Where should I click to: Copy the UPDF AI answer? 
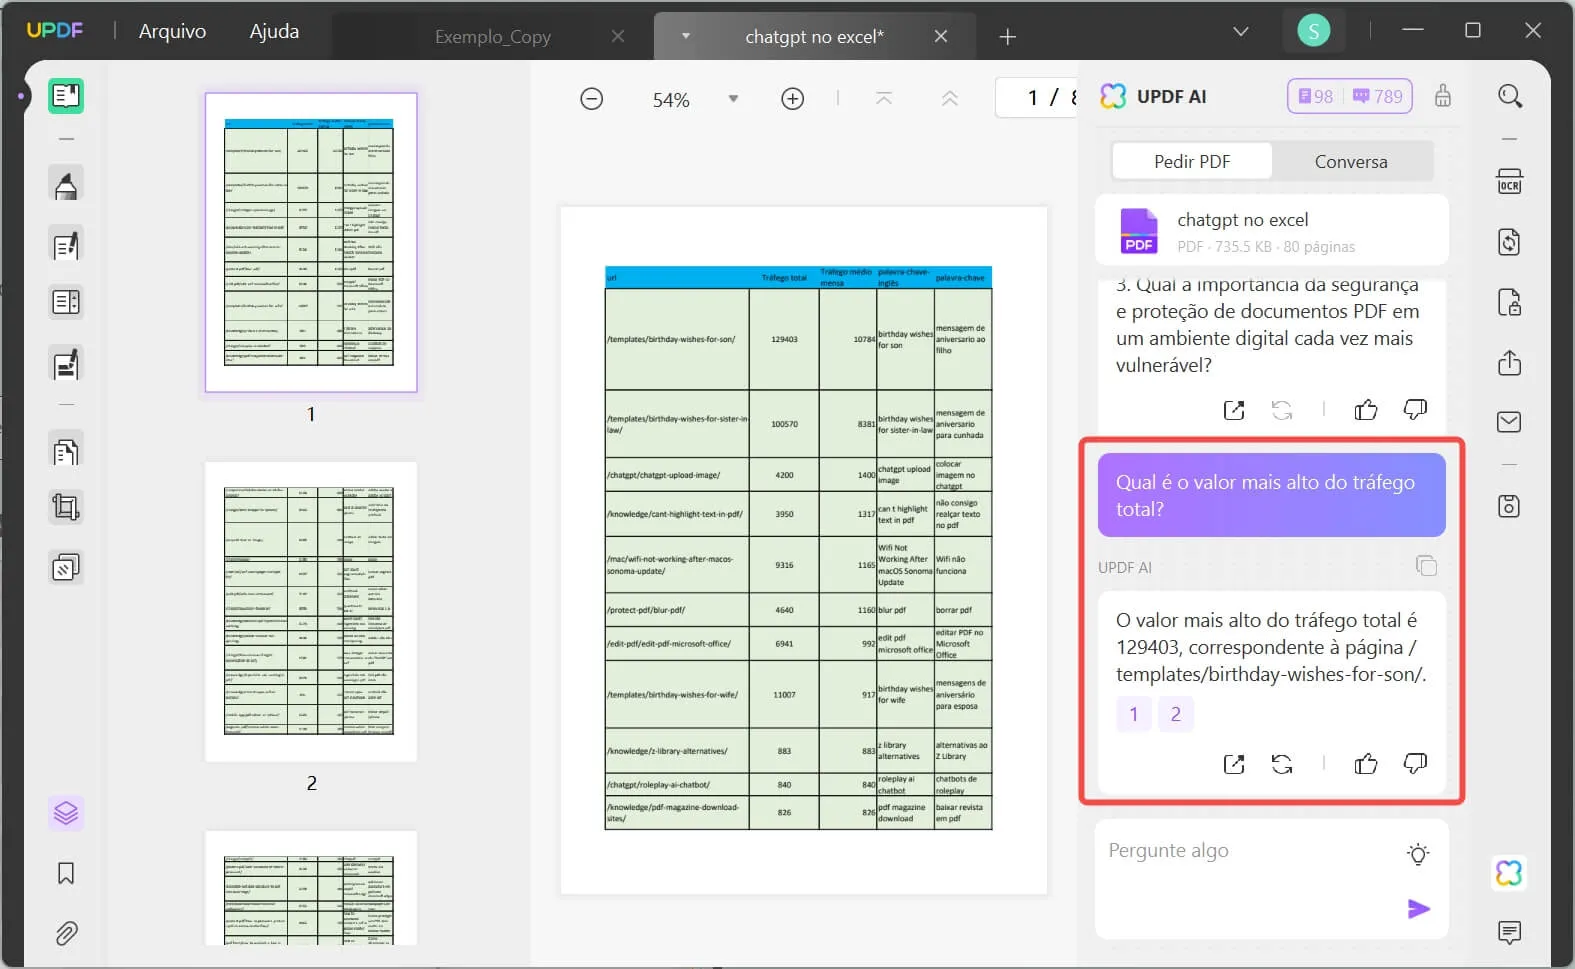tap(1427, 566)
